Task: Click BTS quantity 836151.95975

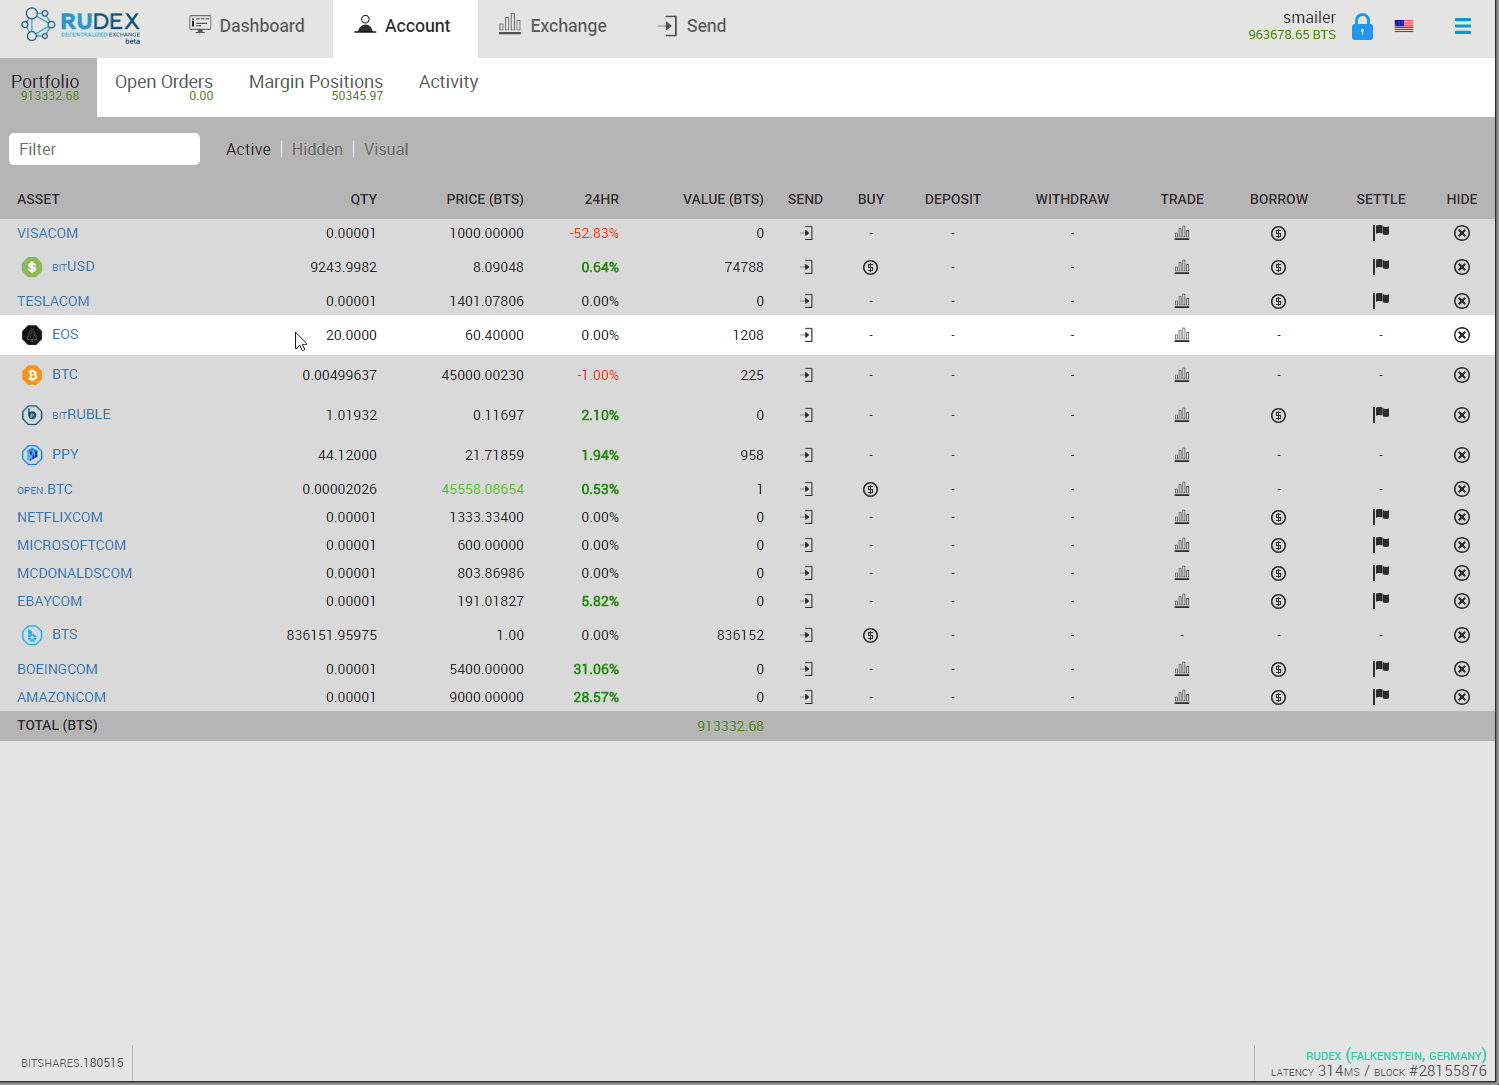Action: coord(331,635)
